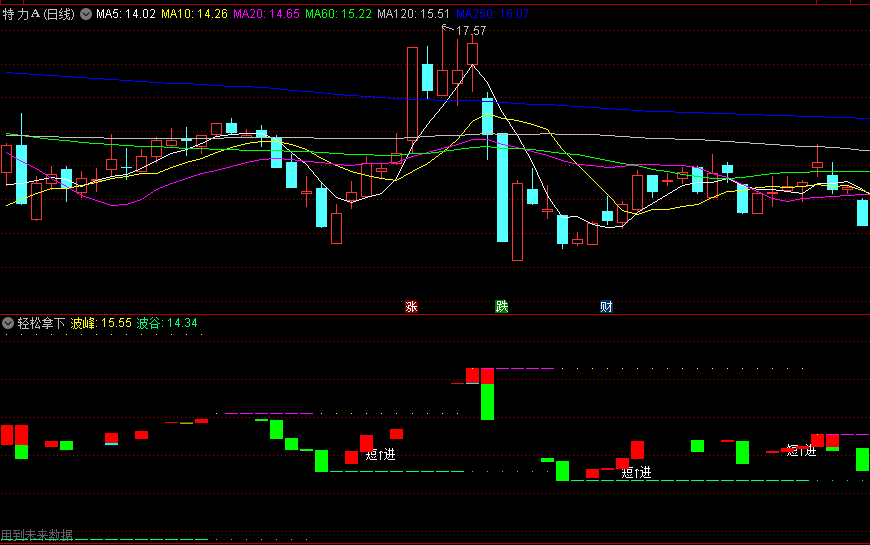Expand the 轻松拿下 indicator dropdown arrow

(x=8, y=322)
